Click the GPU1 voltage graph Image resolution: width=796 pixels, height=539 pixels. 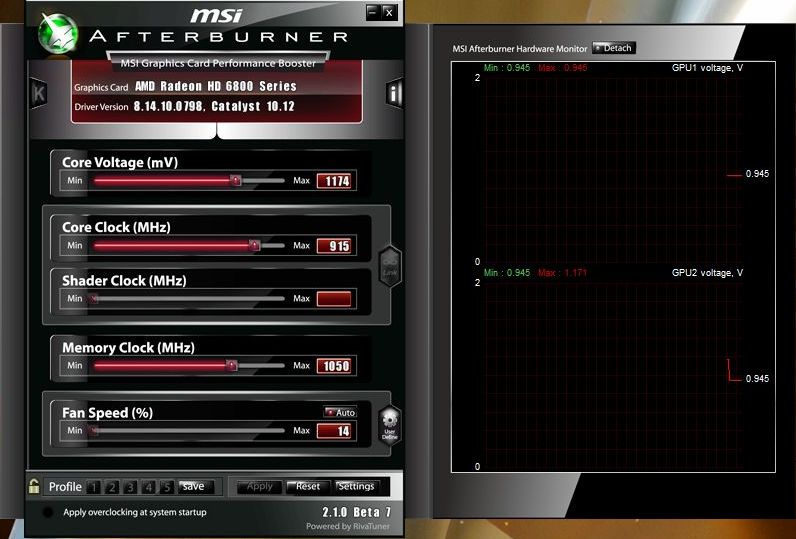tap(612, 170)
